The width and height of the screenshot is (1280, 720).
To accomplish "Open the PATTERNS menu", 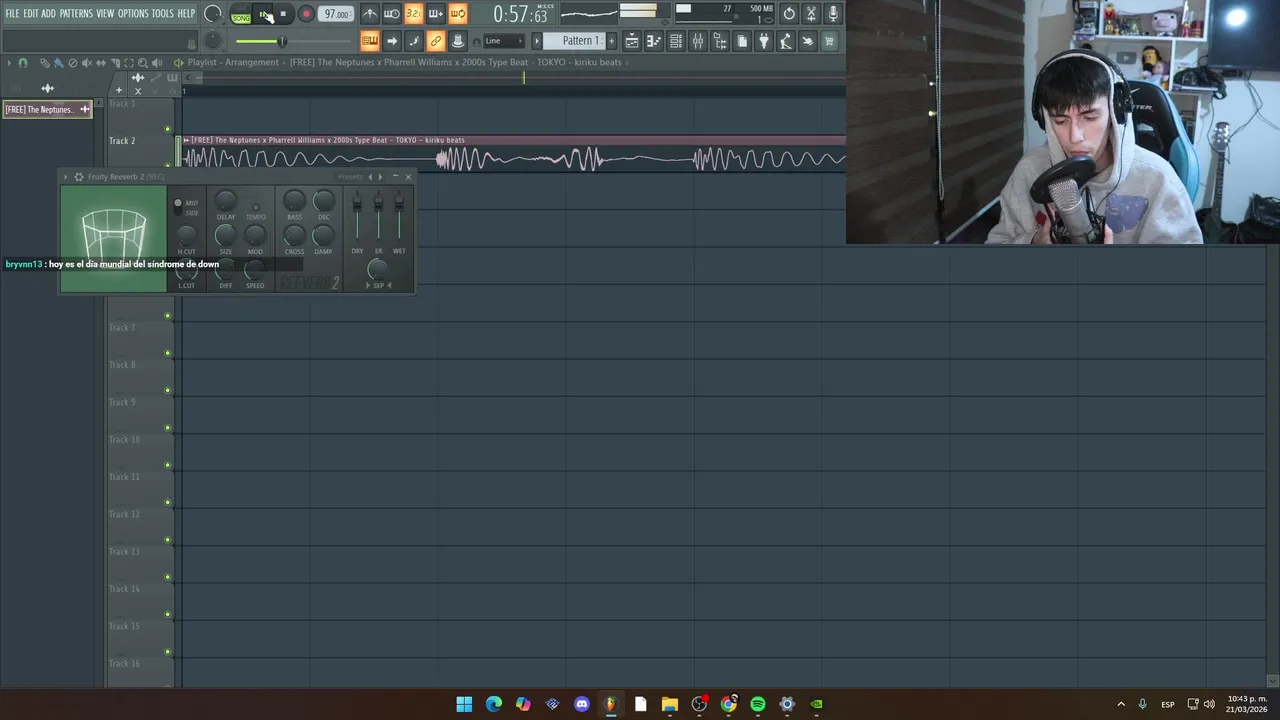I will point(76,13).
